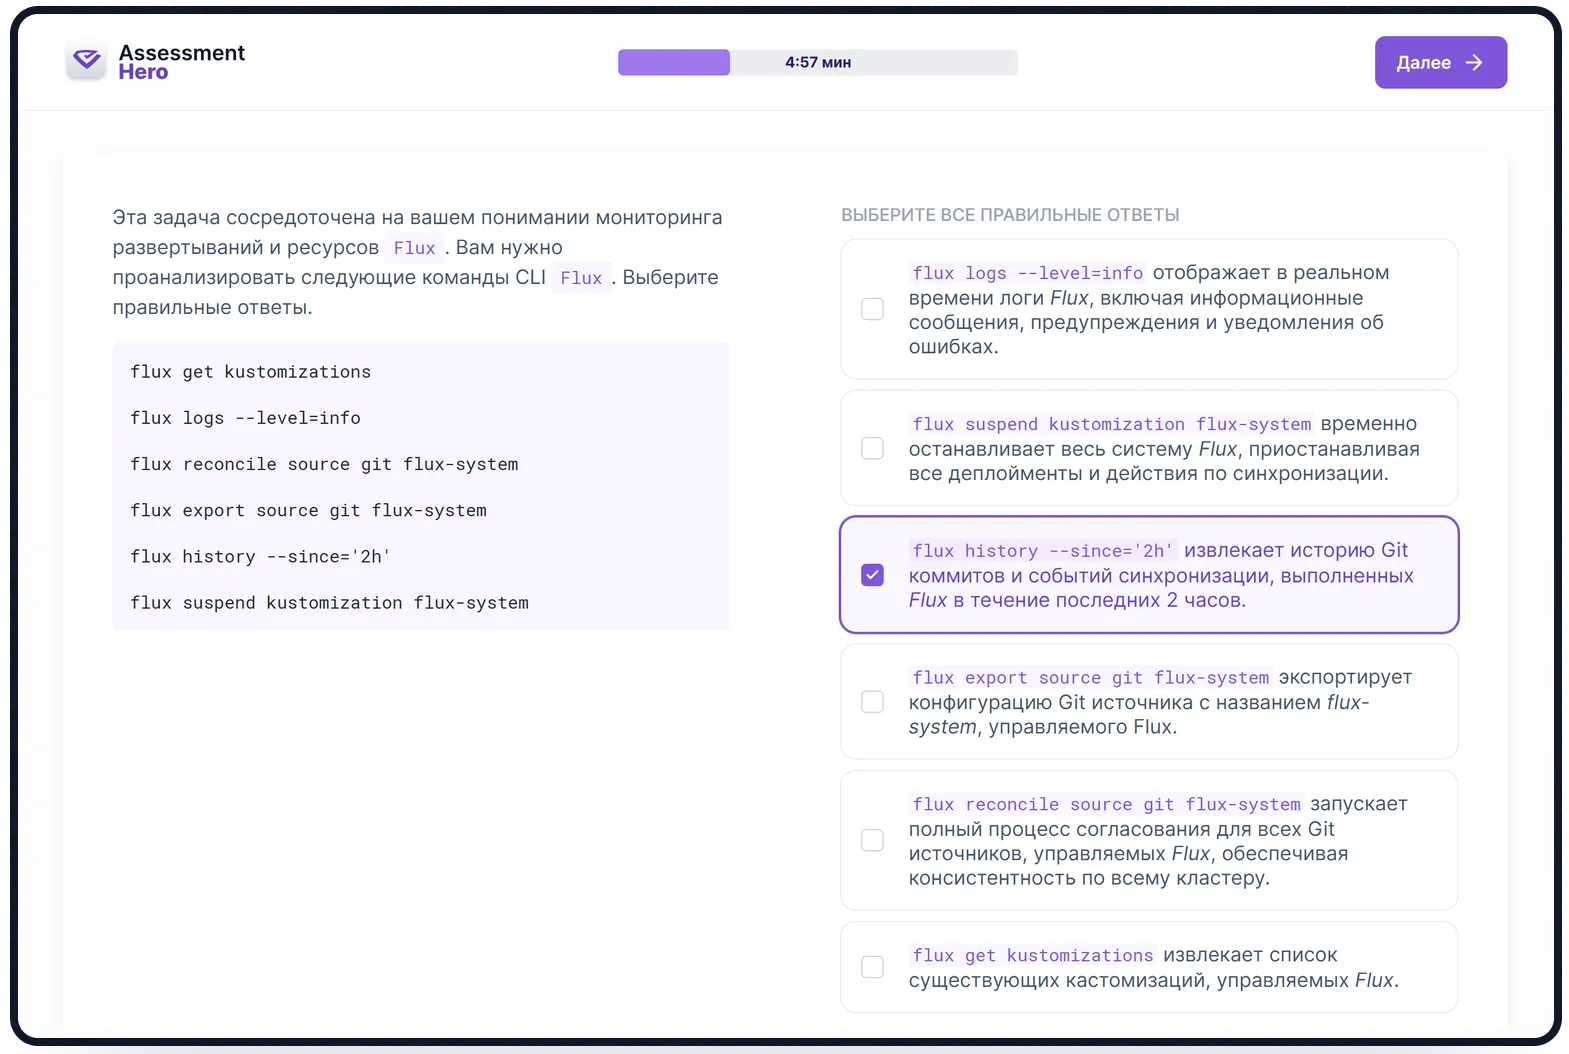
Task: Check the flux suspend kustomization answer checkbox
Action: tap(873, 448)
